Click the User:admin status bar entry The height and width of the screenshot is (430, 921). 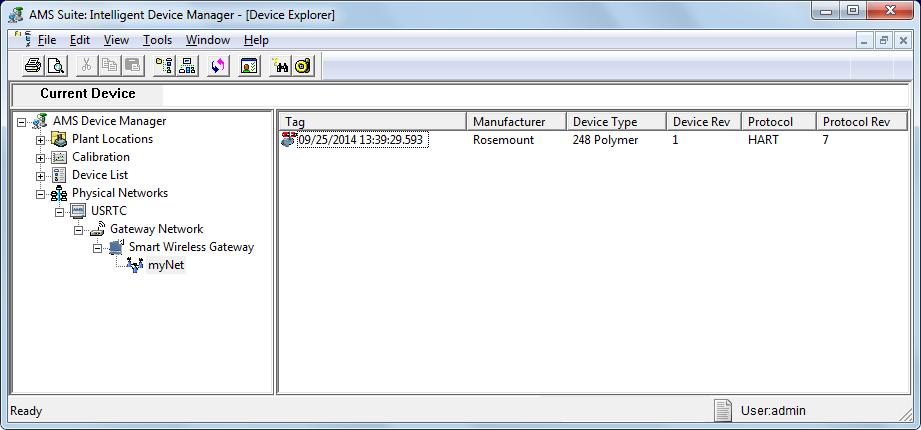click(773, 411)
